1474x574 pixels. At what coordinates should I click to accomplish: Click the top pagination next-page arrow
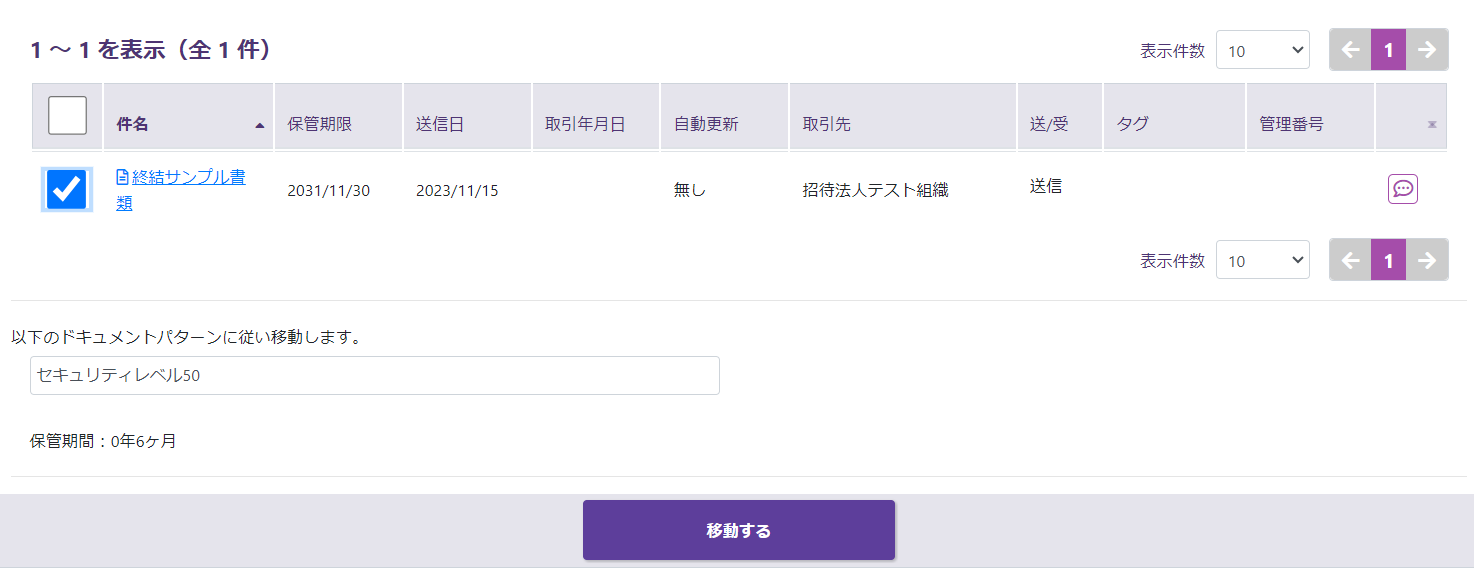(x=1427, y=50)
